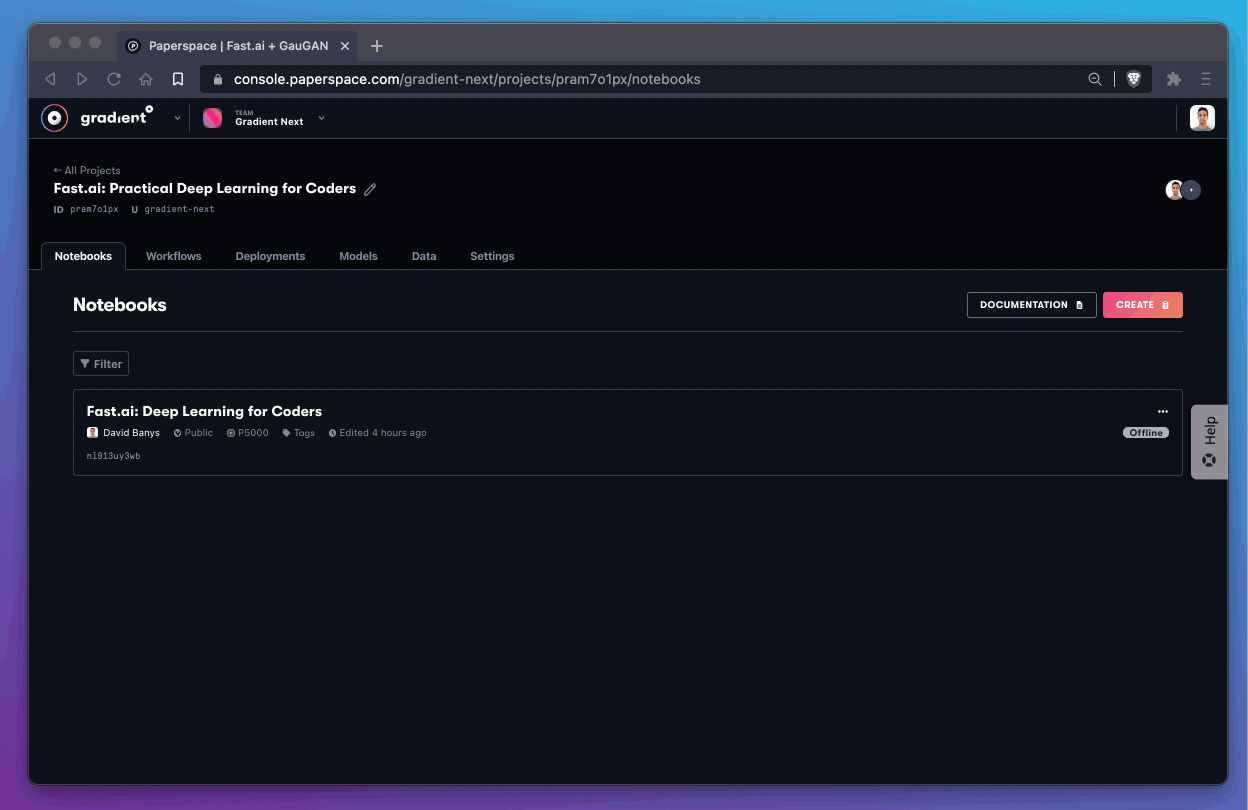Open the browser hamburger menu

pos(1206,79)
